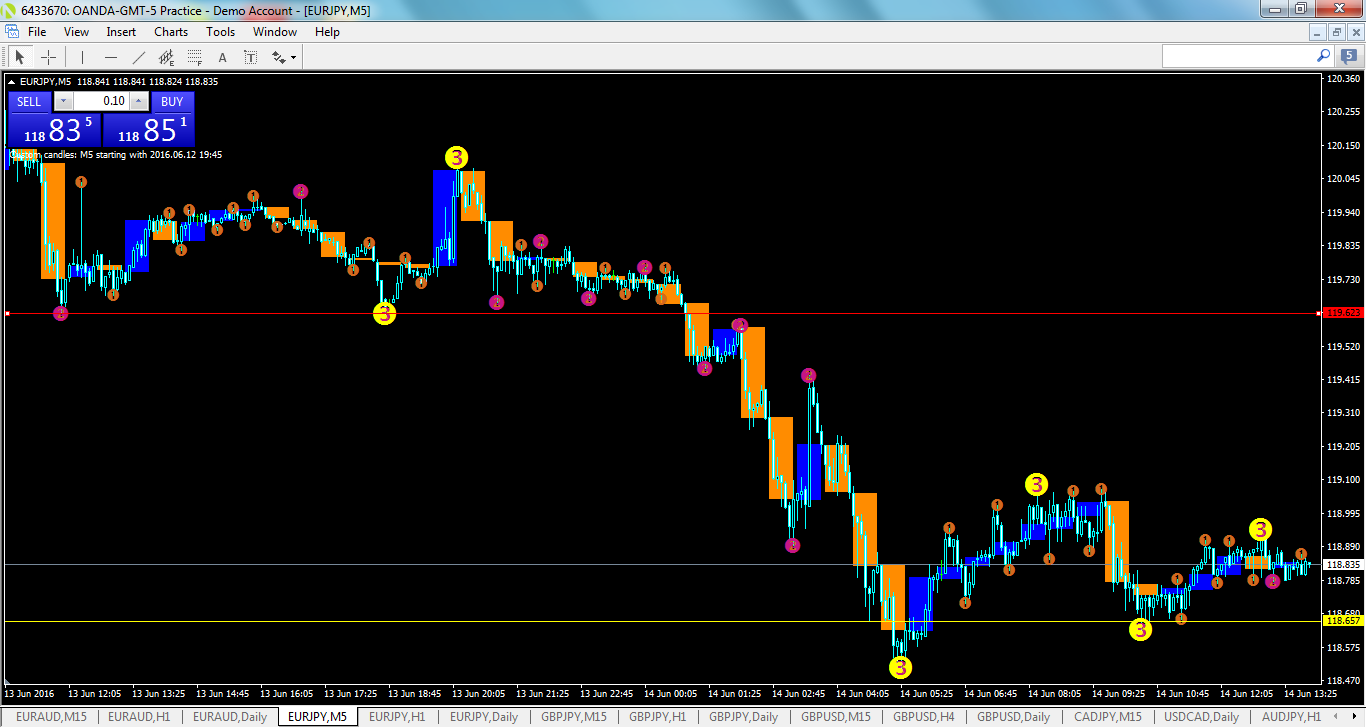Screen dimensions: 1366x728
Task: Select the Text annotation tool
Action: click(222, 56)
